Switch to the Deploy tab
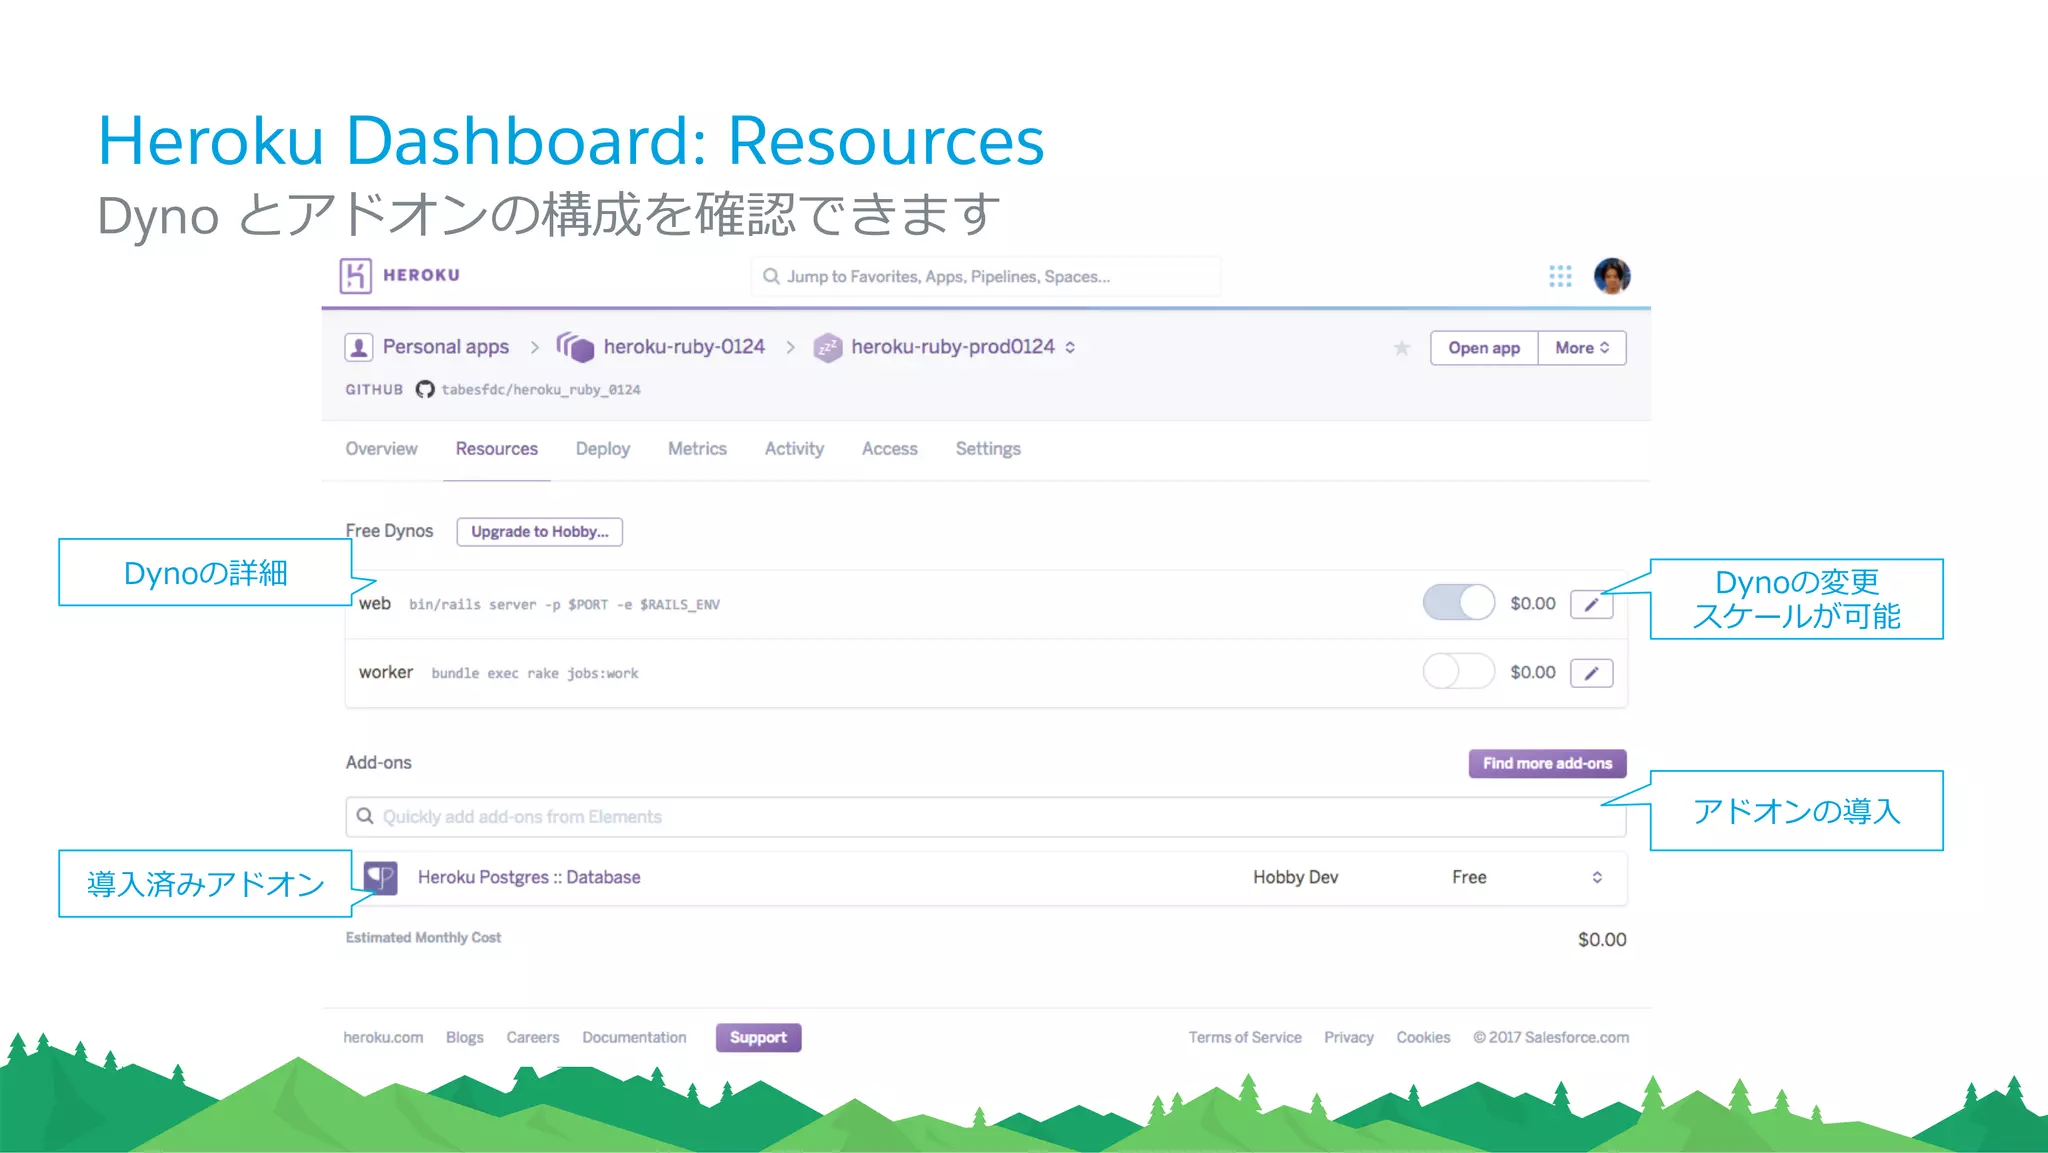This screenshot has width=2048, height=1153. [603, 449]
